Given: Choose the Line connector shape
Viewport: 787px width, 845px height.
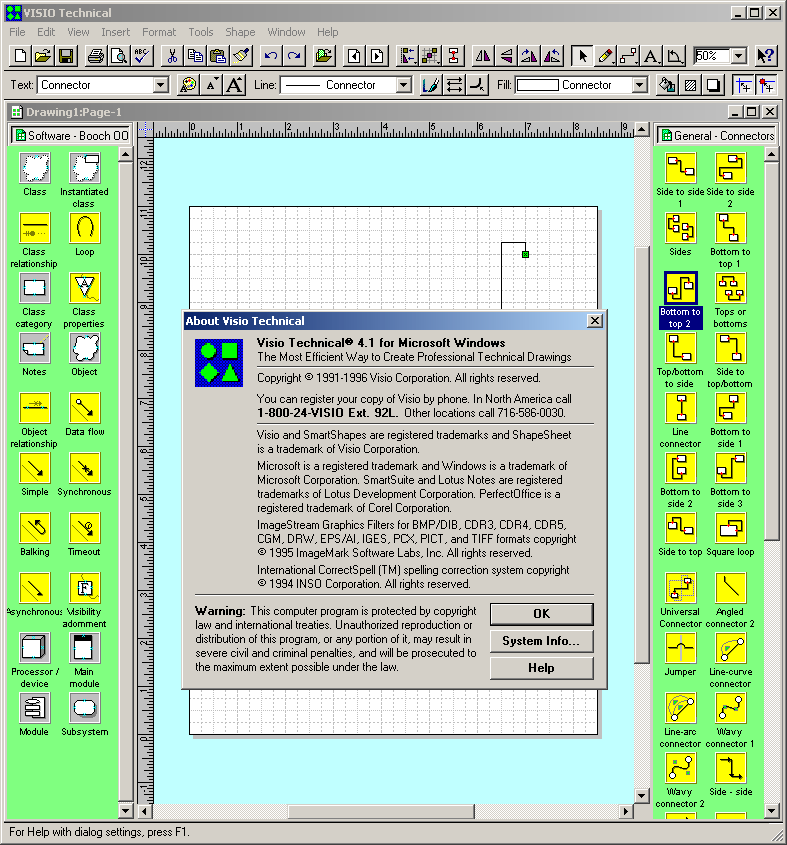Looking at the screenshot, I should (x=680, y=420).
